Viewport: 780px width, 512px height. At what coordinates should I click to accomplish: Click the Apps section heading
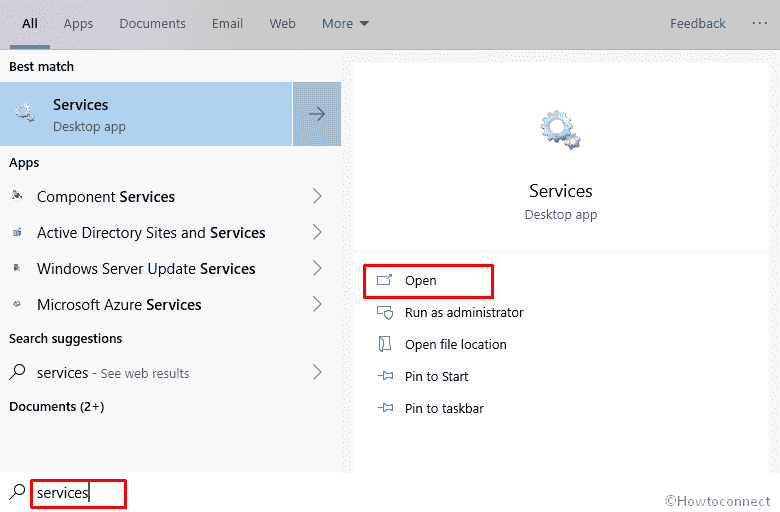(24, 163)
